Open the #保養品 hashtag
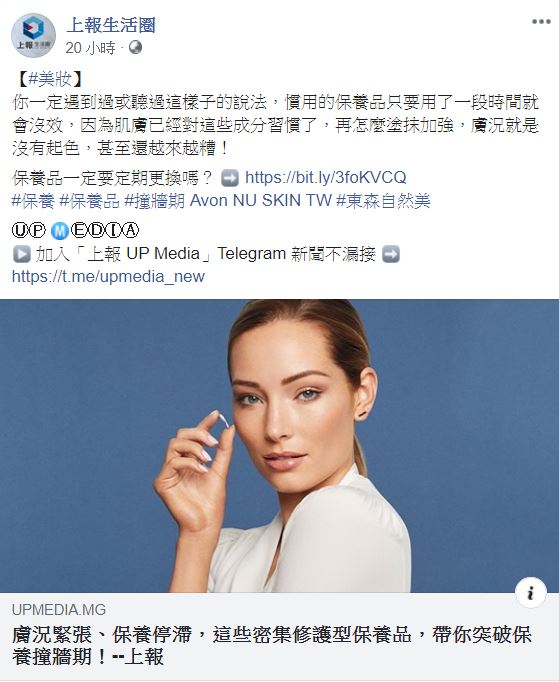The height and width of the screenshot is (682, 559). coord(89,201)
